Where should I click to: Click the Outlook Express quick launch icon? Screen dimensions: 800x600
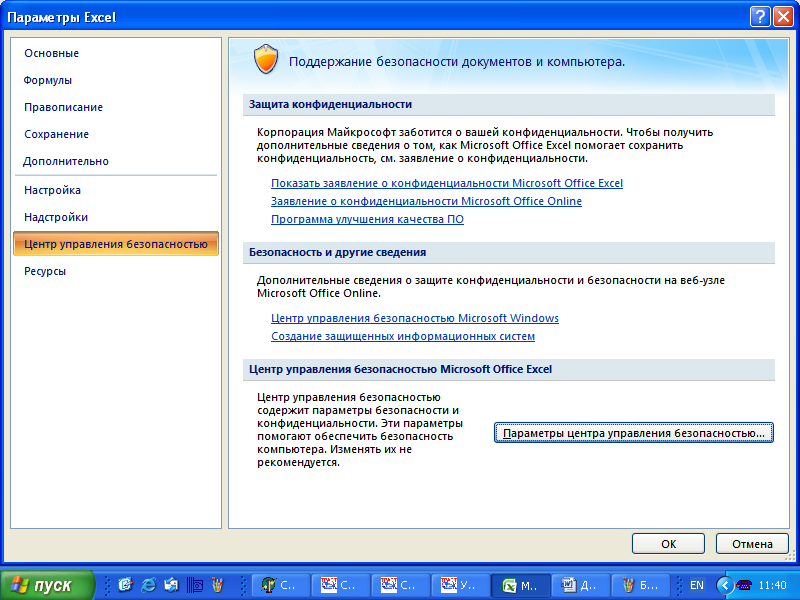171,585
